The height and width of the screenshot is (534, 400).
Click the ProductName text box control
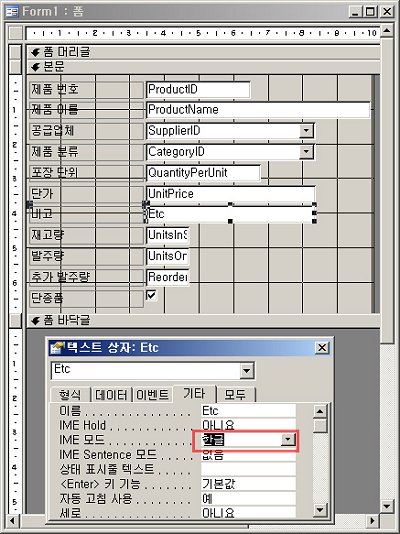click(x=258, y=110)
